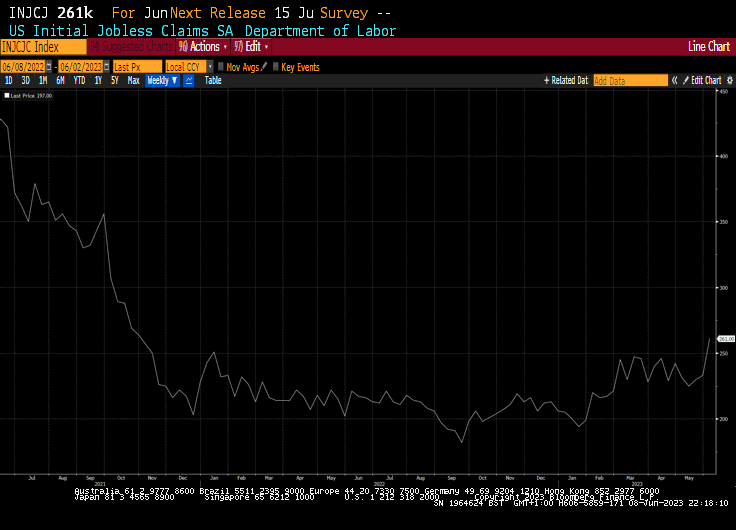Open the Weekly periodicity dropdown
The width and height of the screenshot is (736, 530).
(162, 80)
